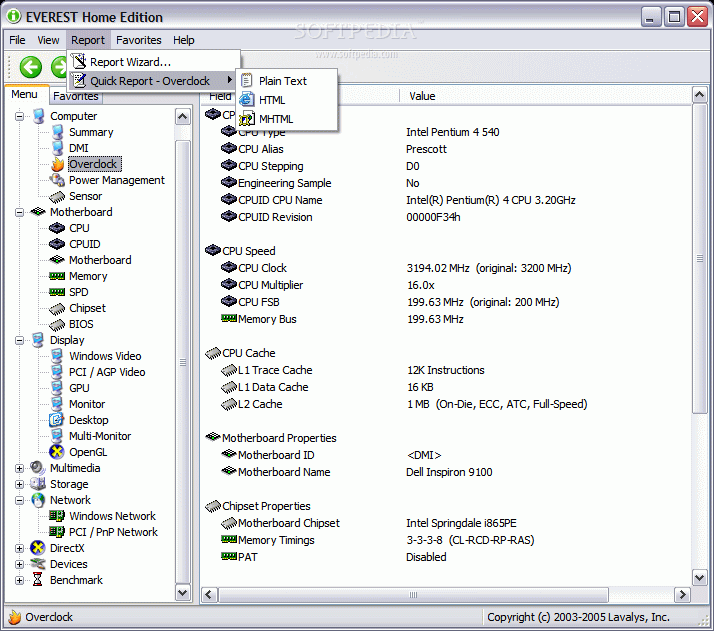Click the Benchmark hourglass icon

tap(38, 580)
